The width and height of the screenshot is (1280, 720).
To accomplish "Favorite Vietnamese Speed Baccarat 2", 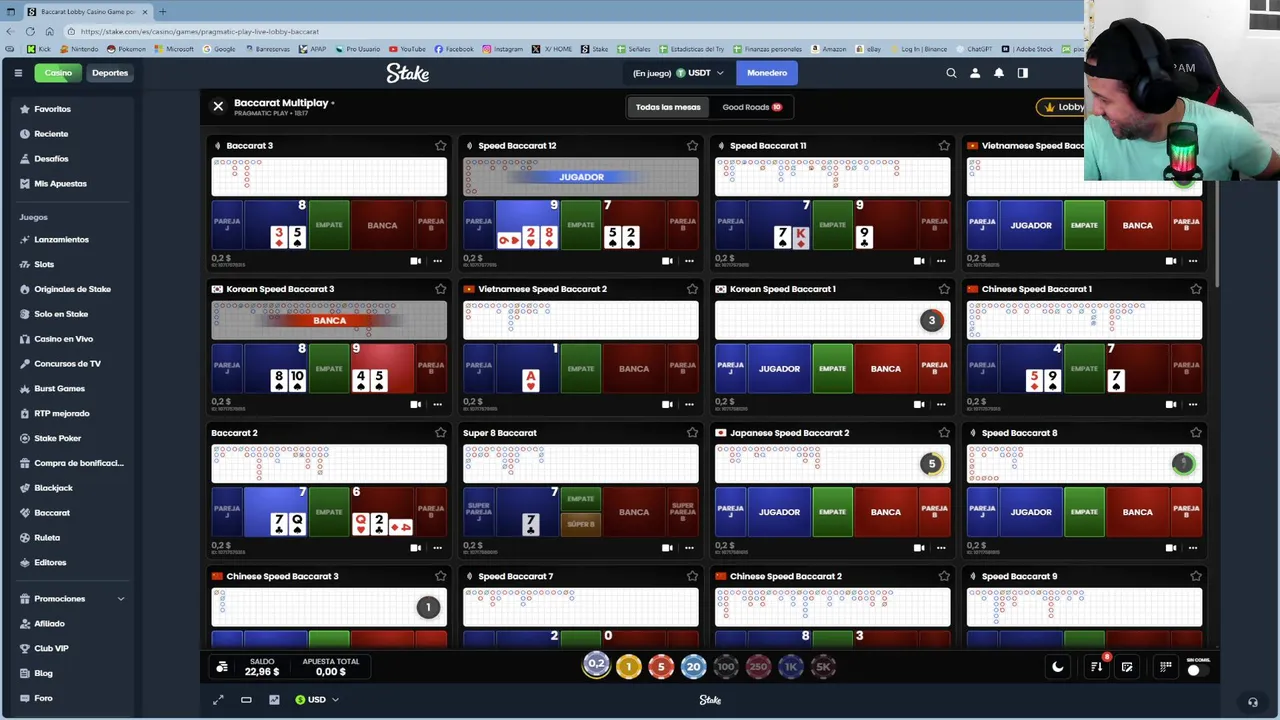I will pos(692,289).
